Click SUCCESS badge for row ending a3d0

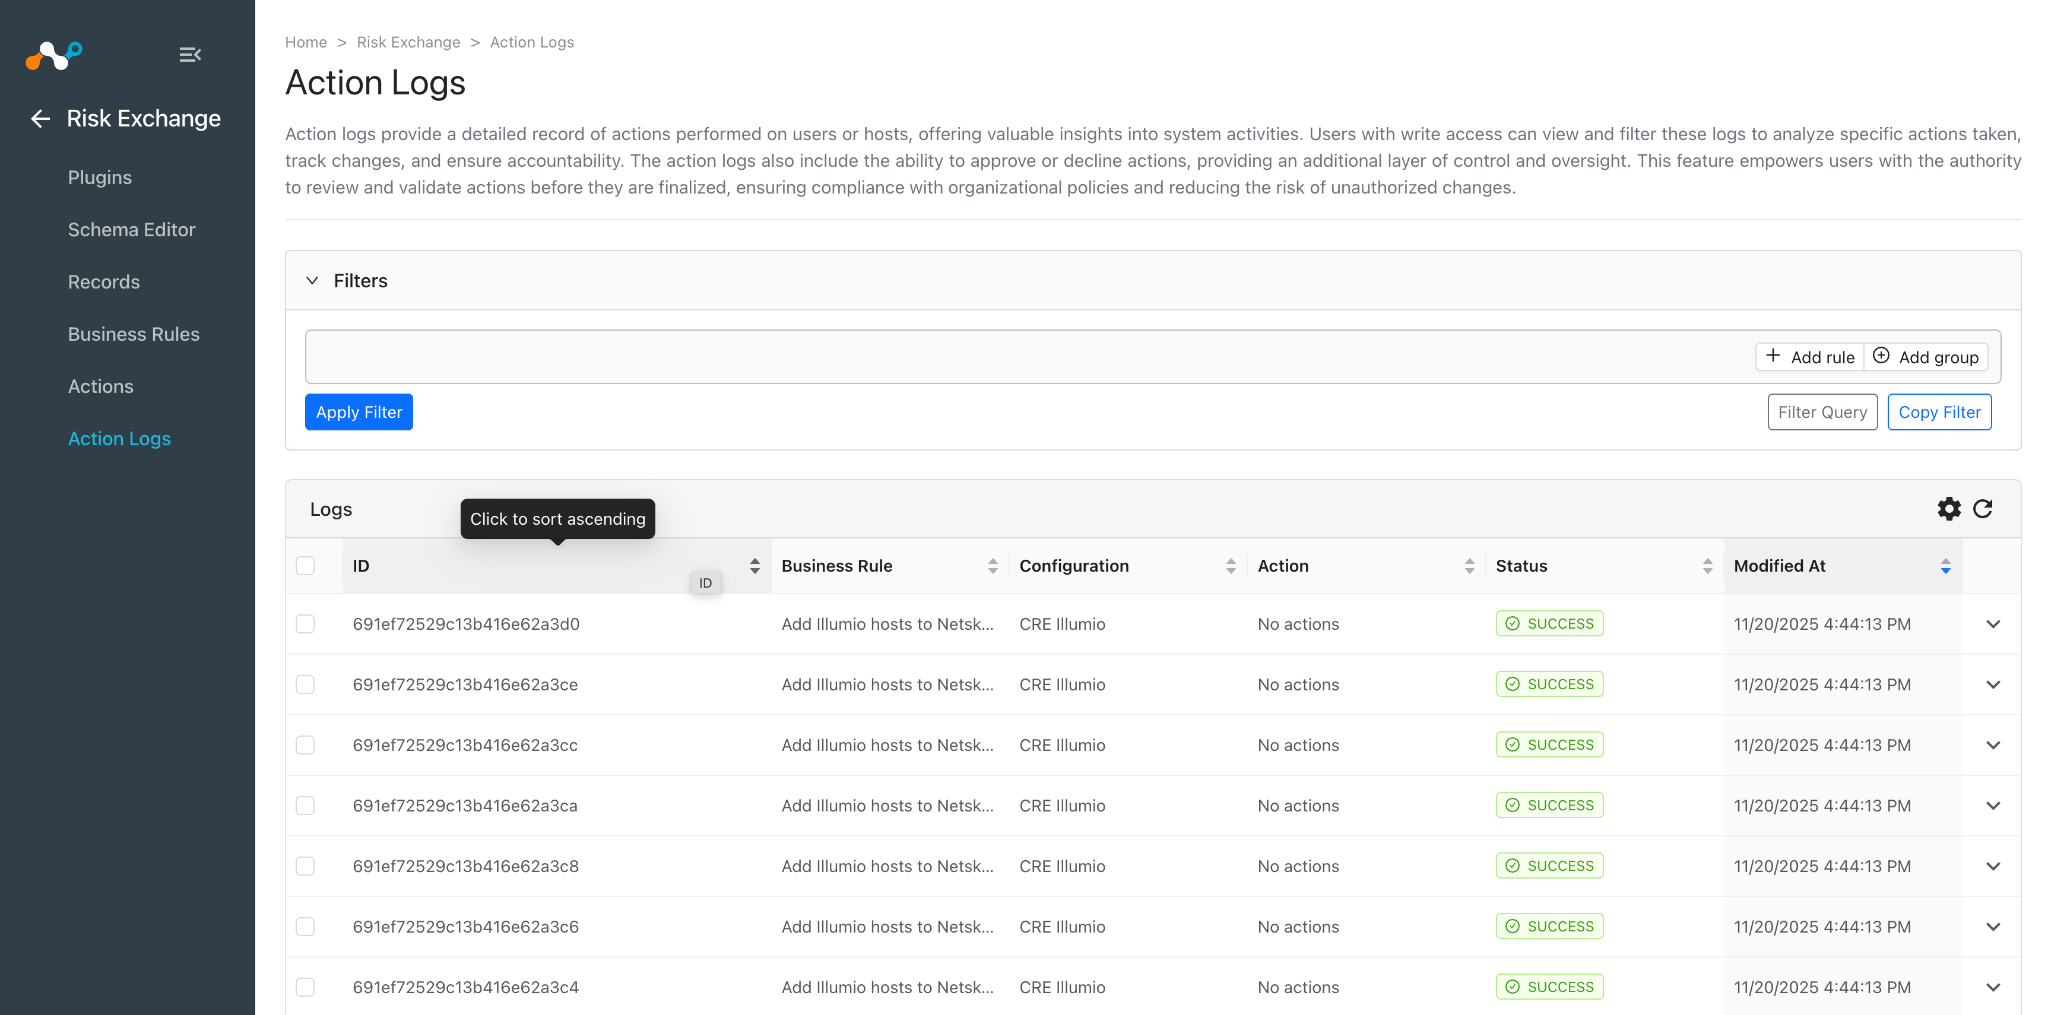(1550, 624)
